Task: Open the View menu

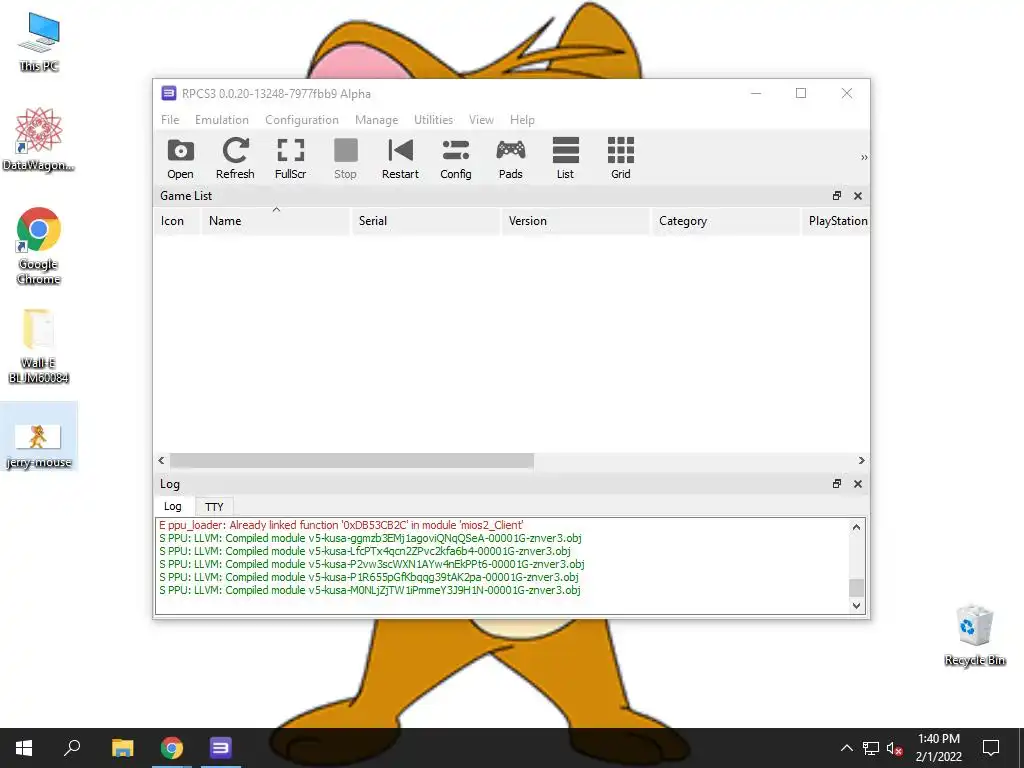Action: pos(481,120)
